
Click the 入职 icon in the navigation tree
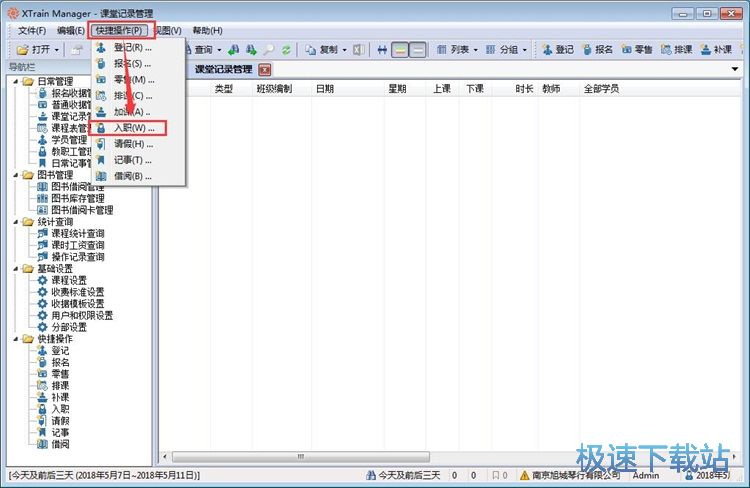[43, 409]
